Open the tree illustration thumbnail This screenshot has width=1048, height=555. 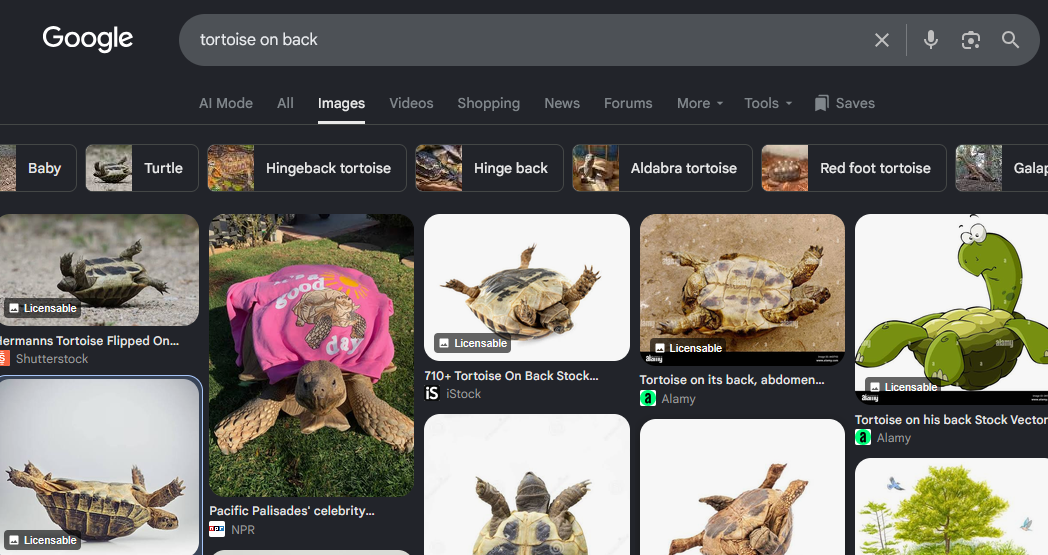click(951, 506)
